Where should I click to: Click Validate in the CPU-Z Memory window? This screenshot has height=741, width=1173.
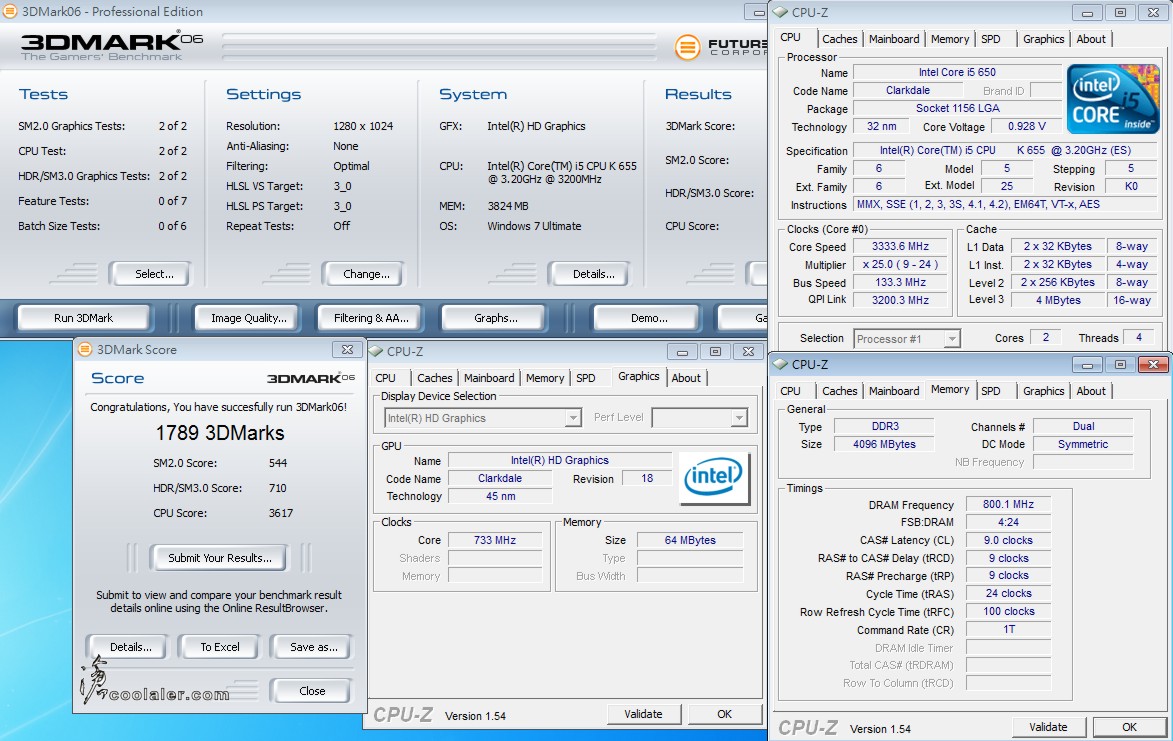(x=1048, y=727)
